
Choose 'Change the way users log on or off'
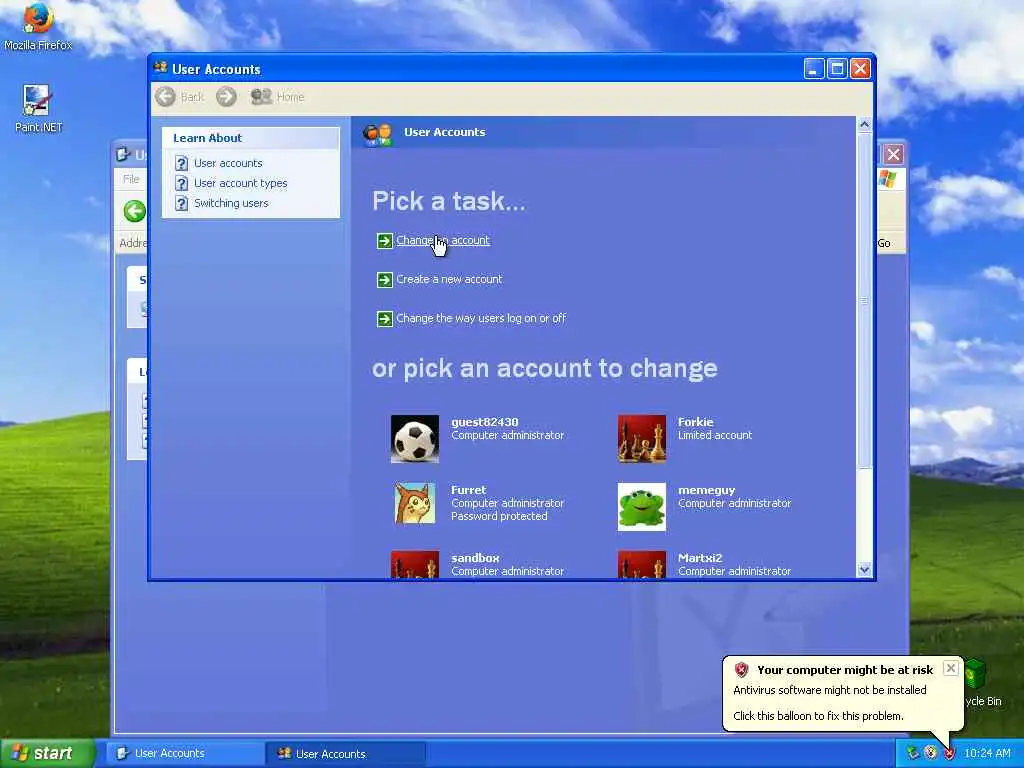481,319
